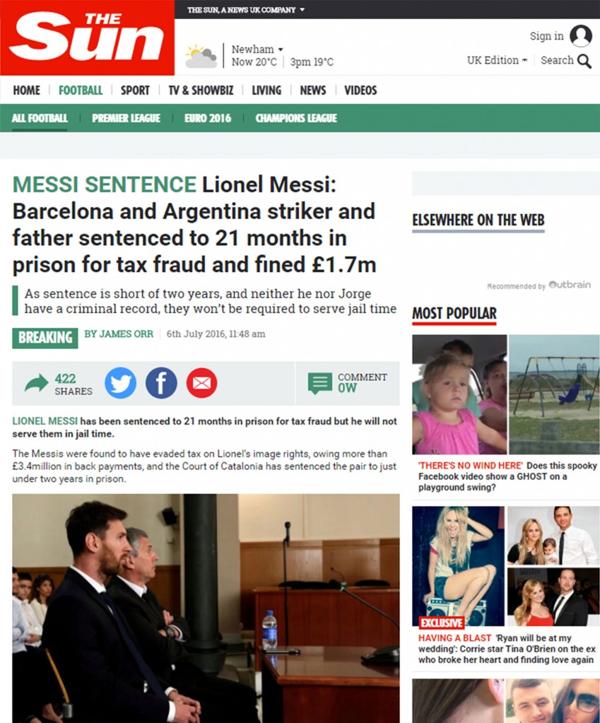Click the green share arrow icon
Viewport: 600px width, 723px height.
(36, 383)
